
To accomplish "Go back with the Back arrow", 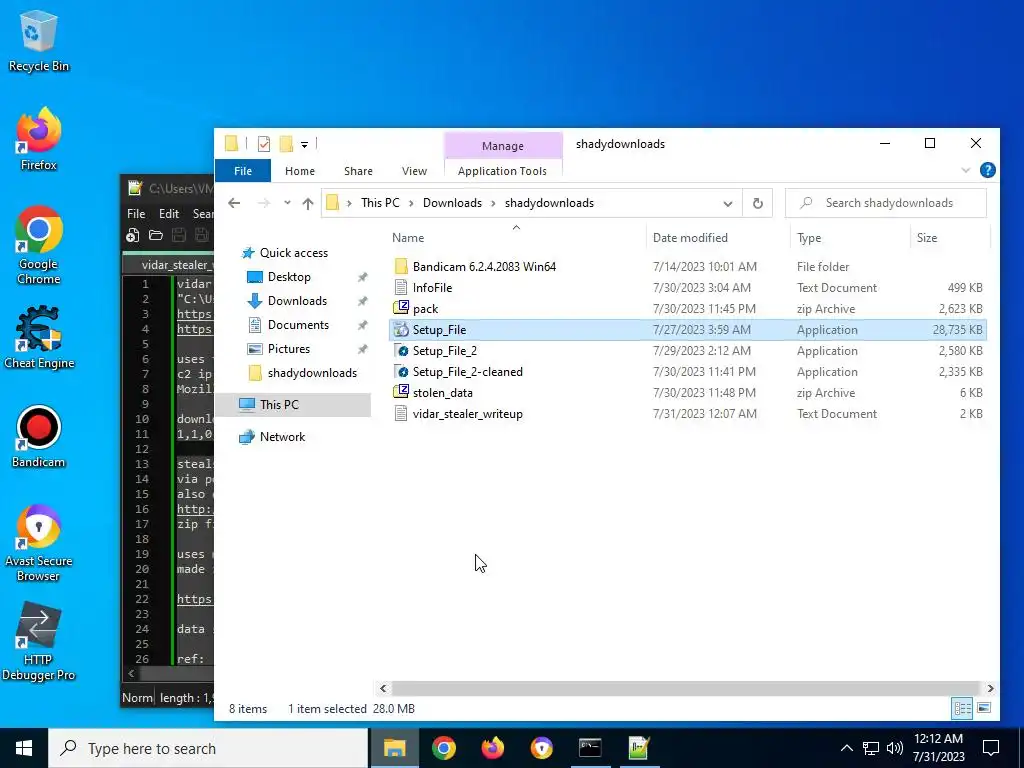I will pos(234,203).
